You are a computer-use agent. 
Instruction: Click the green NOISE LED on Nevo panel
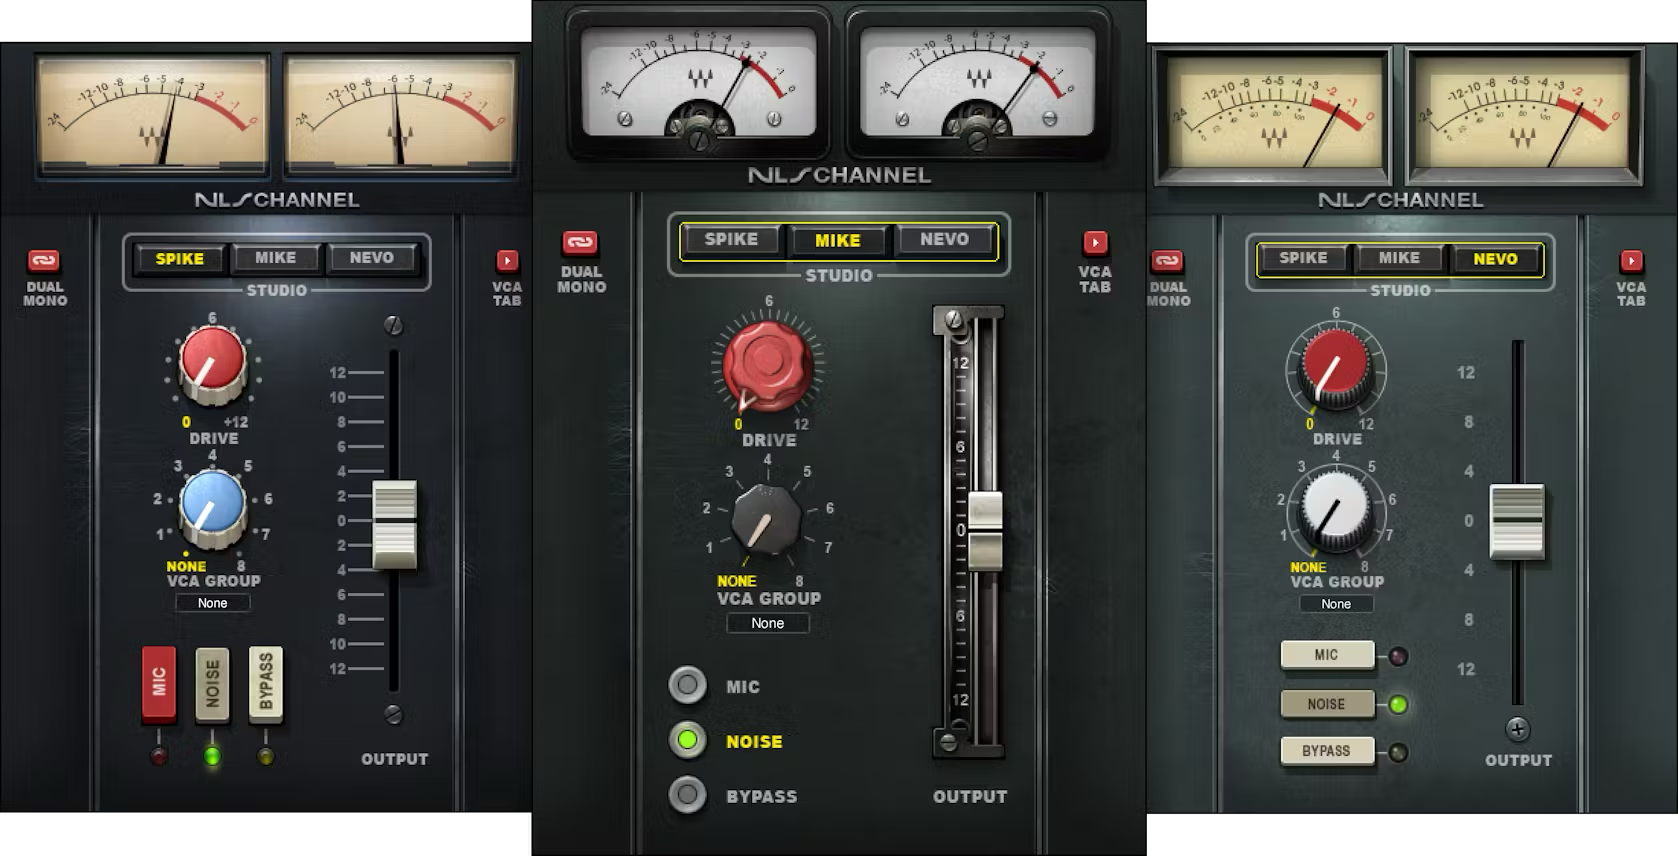(1398, 705)
